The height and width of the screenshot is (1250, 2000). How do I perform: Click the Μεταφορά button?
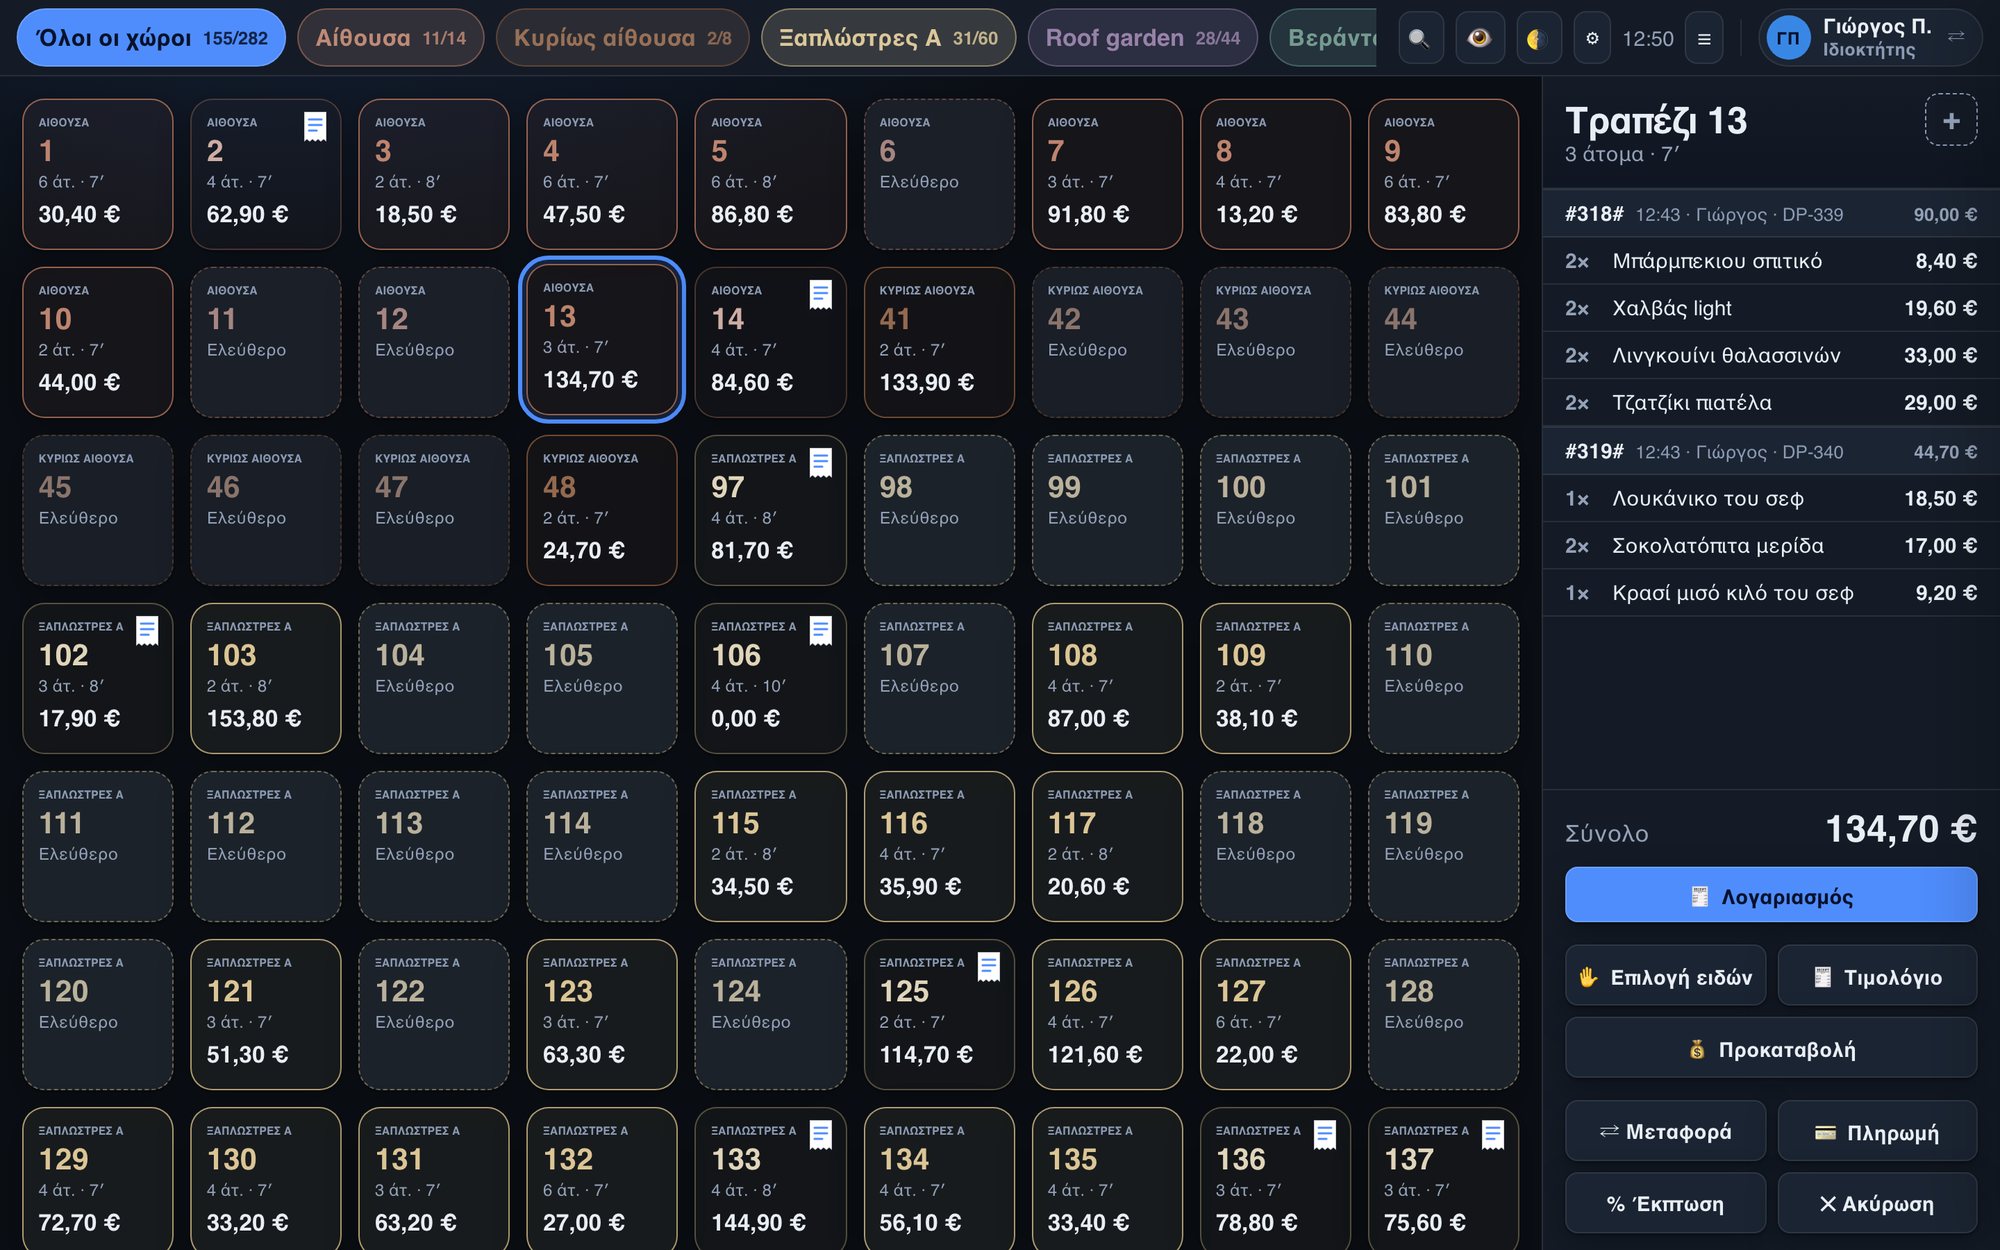1665,1131
